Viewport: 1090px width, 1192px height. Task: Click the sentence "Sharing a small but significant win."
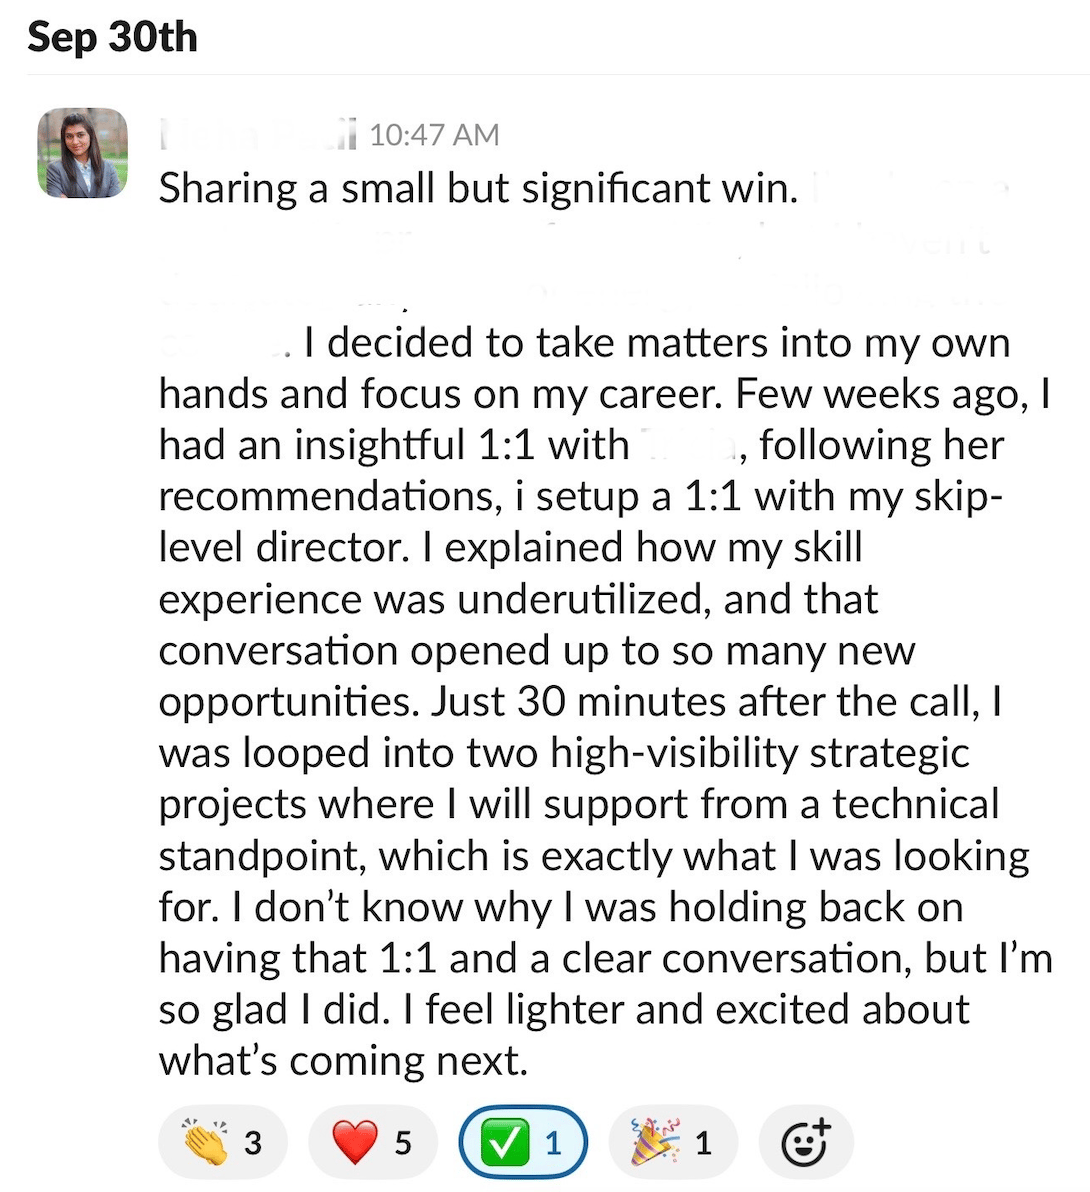click(x=478, y=188)
